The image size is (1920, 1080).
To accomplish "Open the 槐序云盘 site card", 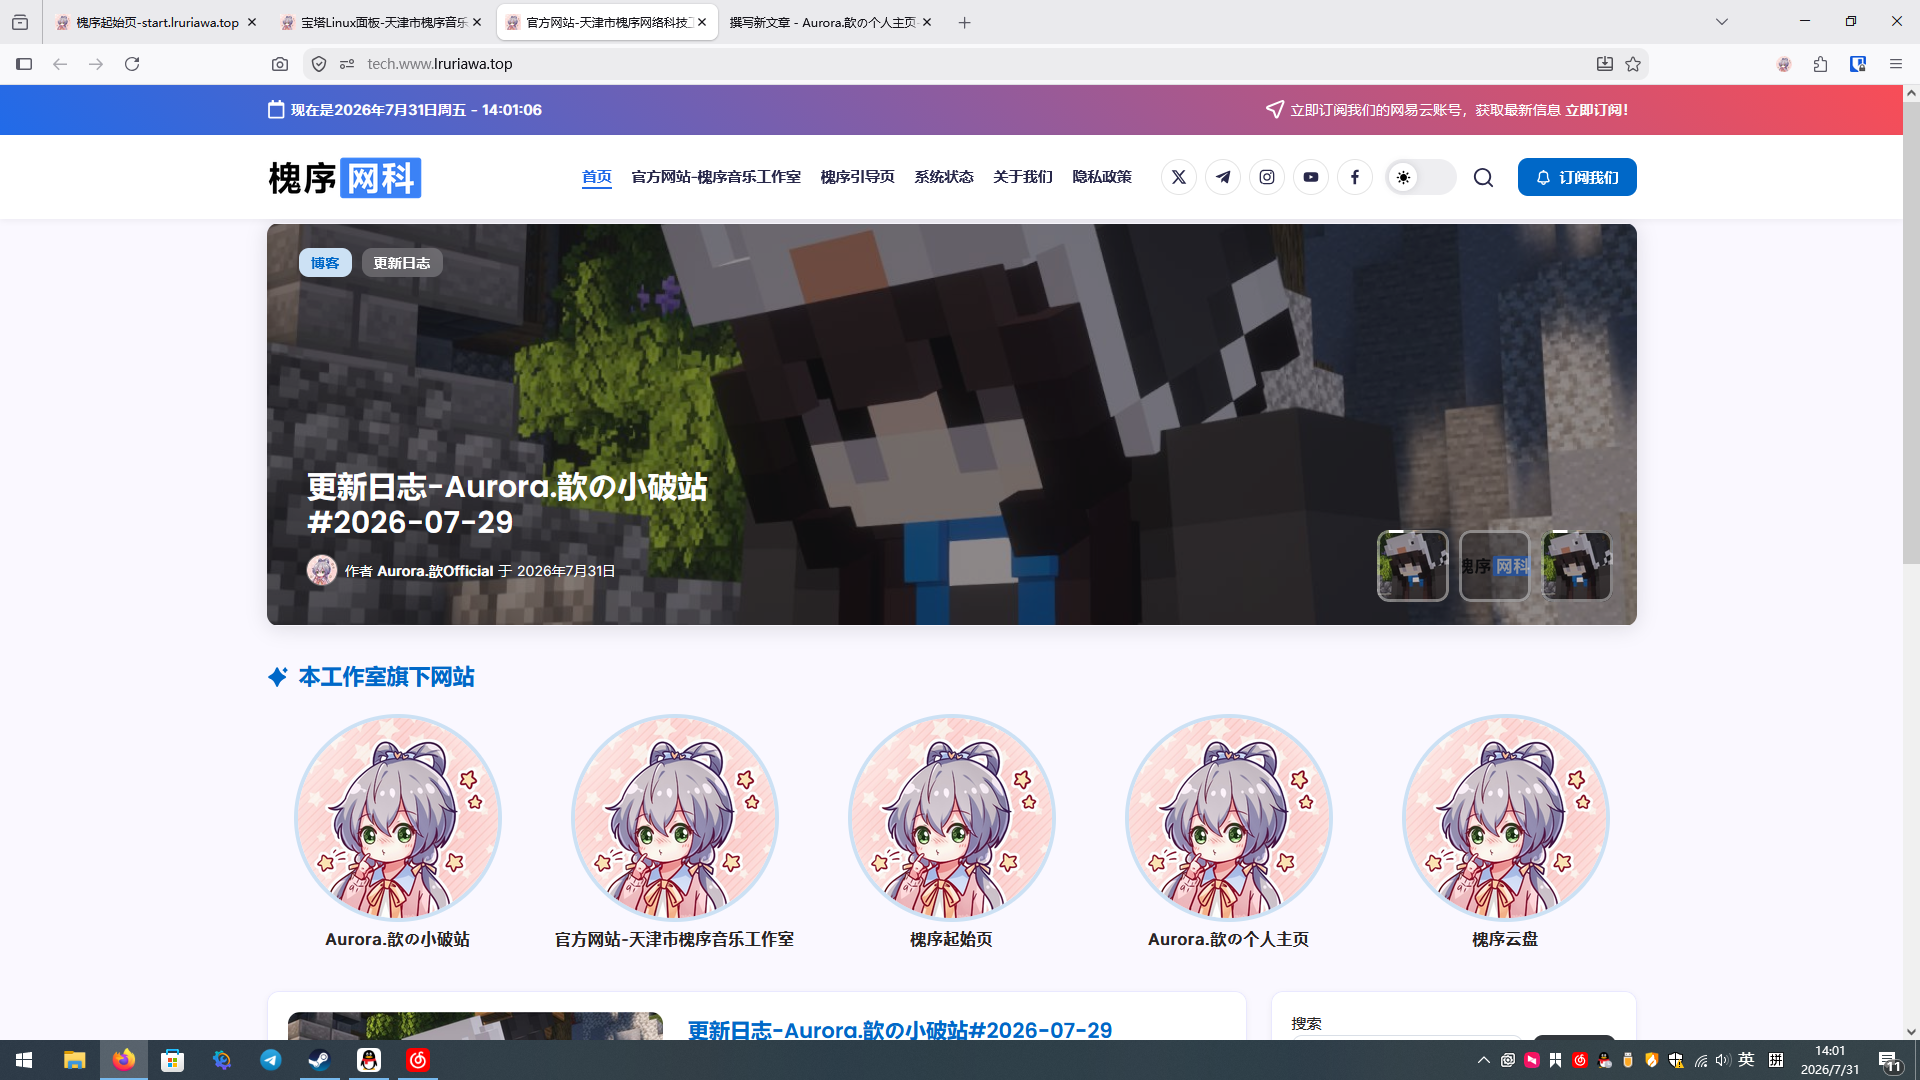I will [x=1505, y=832].
